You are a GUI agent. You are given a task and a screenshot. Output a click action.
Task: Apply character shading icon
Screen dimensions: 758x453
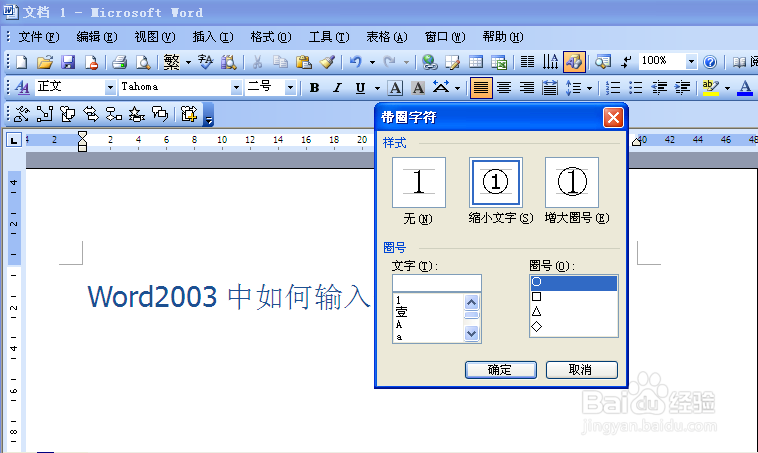tap(418, 88)
